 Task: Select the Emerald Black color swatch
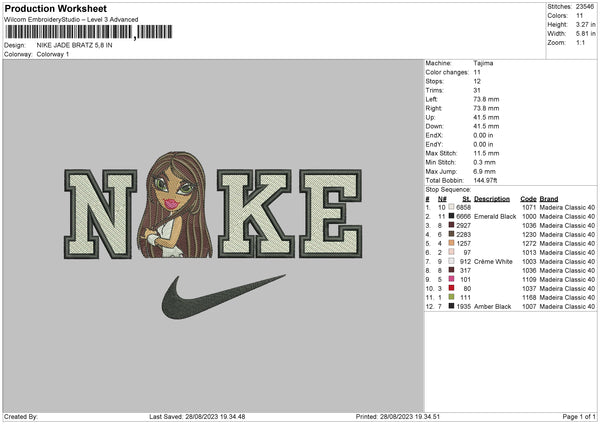[x=452, y=216]
